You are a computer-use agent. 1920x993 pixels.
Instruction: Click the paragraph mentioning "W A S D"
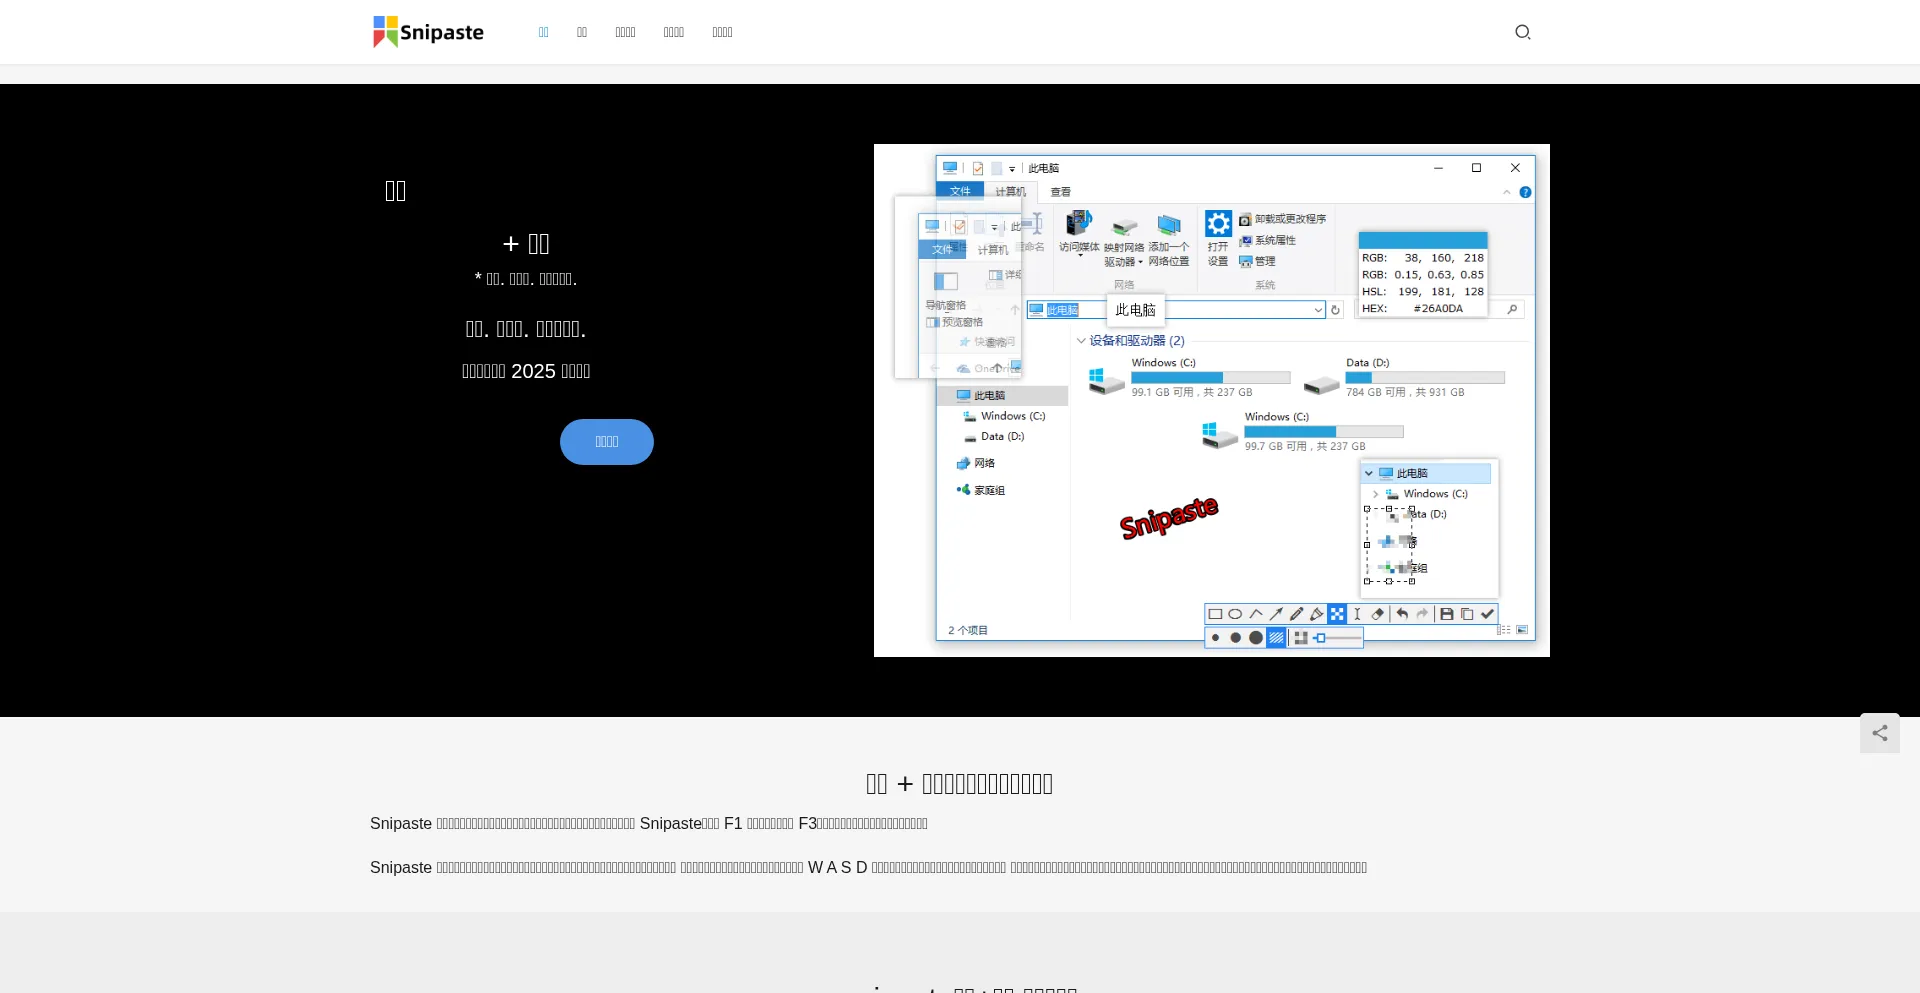click(868, 867)
